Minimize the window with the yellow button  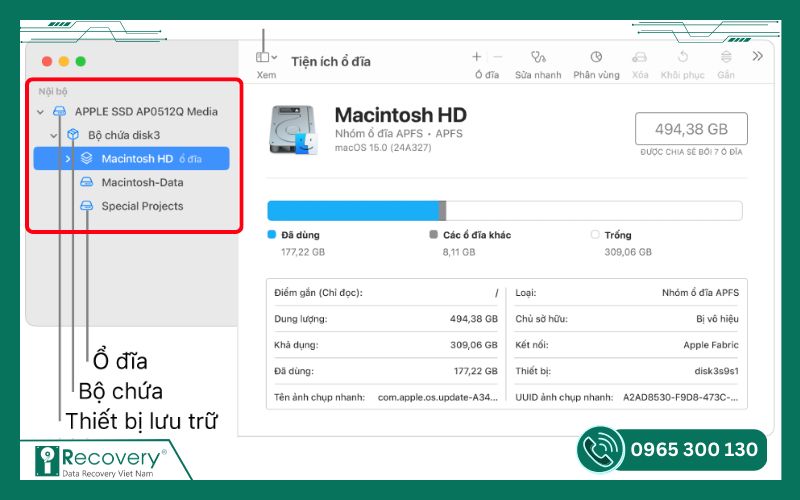pos(64,61)
